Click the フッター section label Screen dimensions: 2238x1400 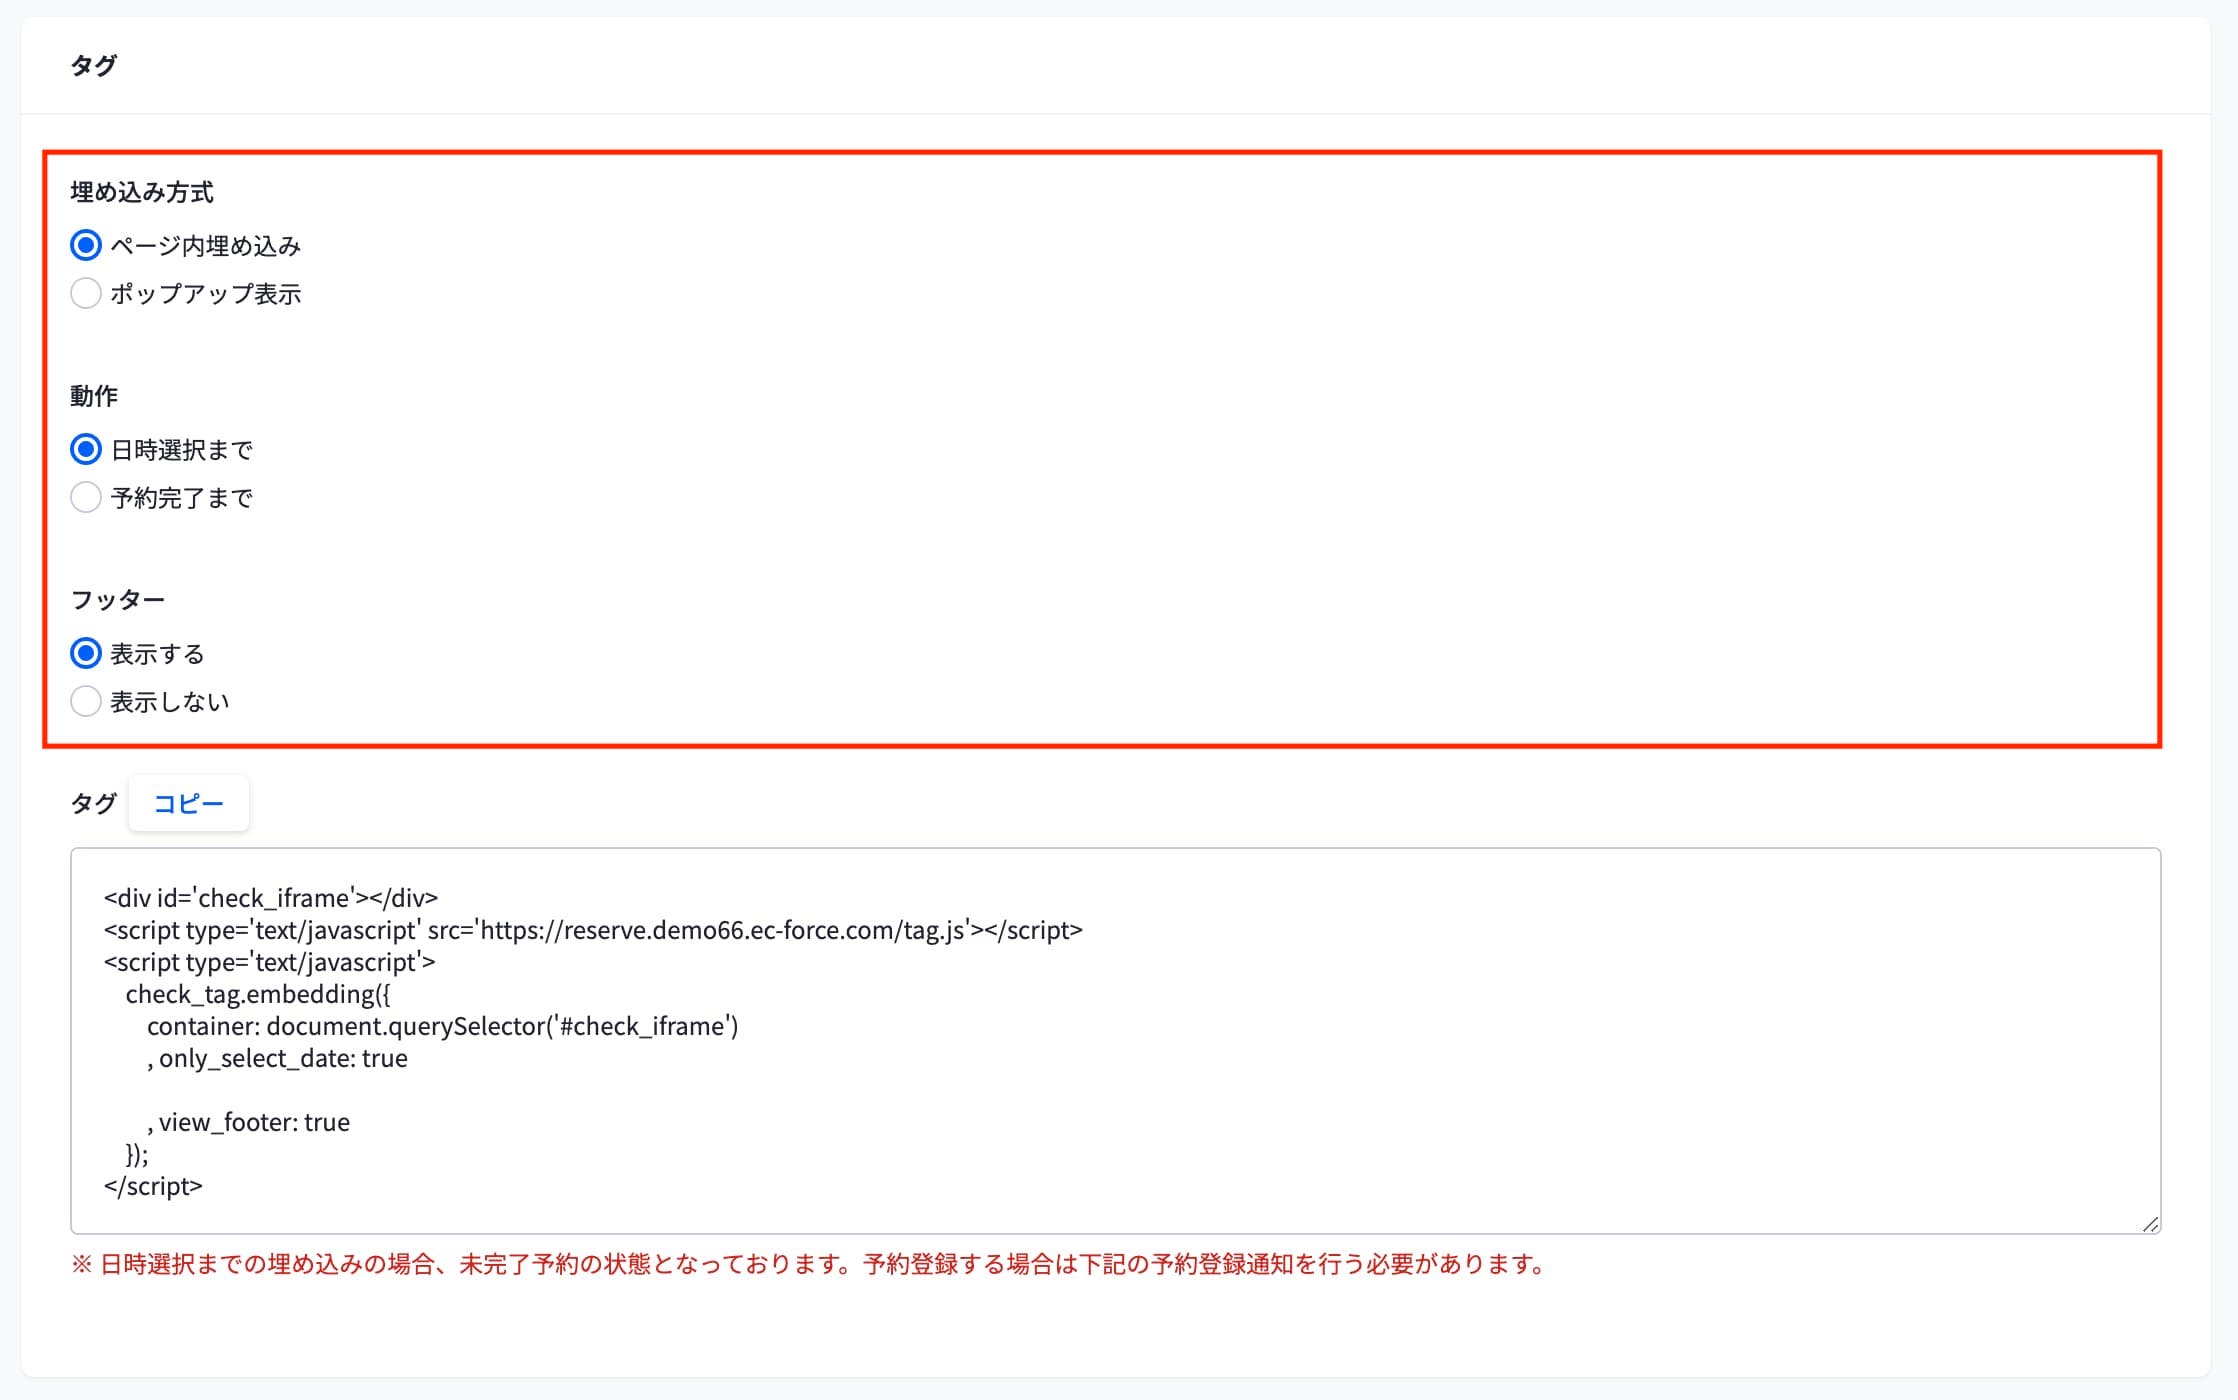click(x=118, y=600)
